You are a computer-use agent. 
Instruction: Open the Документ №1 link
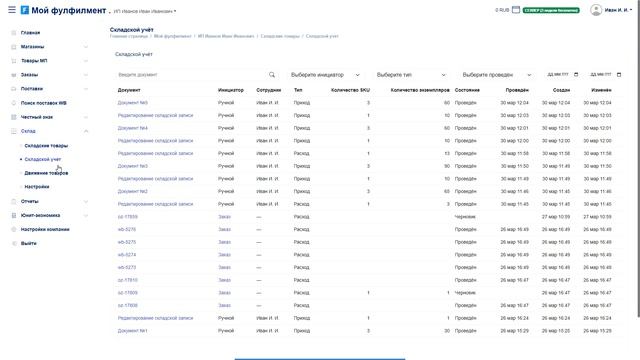pos(133,331)
